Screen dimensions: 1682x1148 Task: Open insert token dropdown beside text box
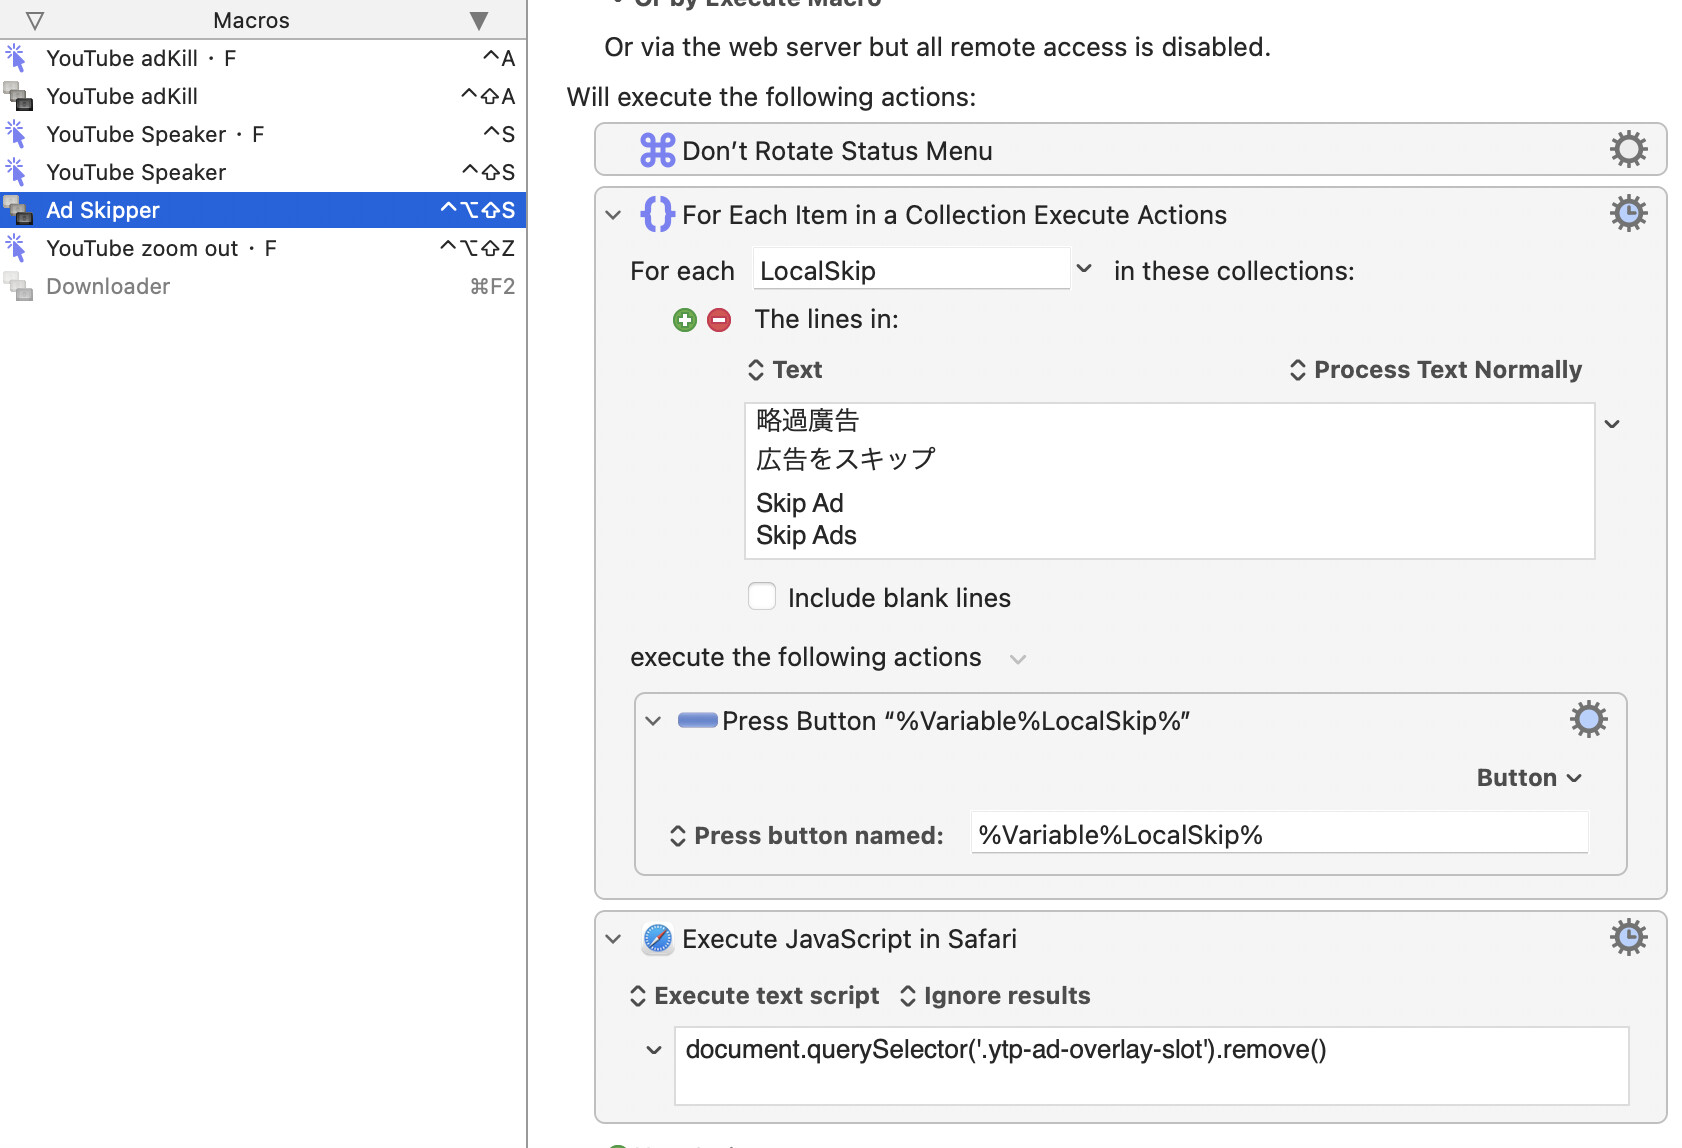click(x=1612, y=424)
